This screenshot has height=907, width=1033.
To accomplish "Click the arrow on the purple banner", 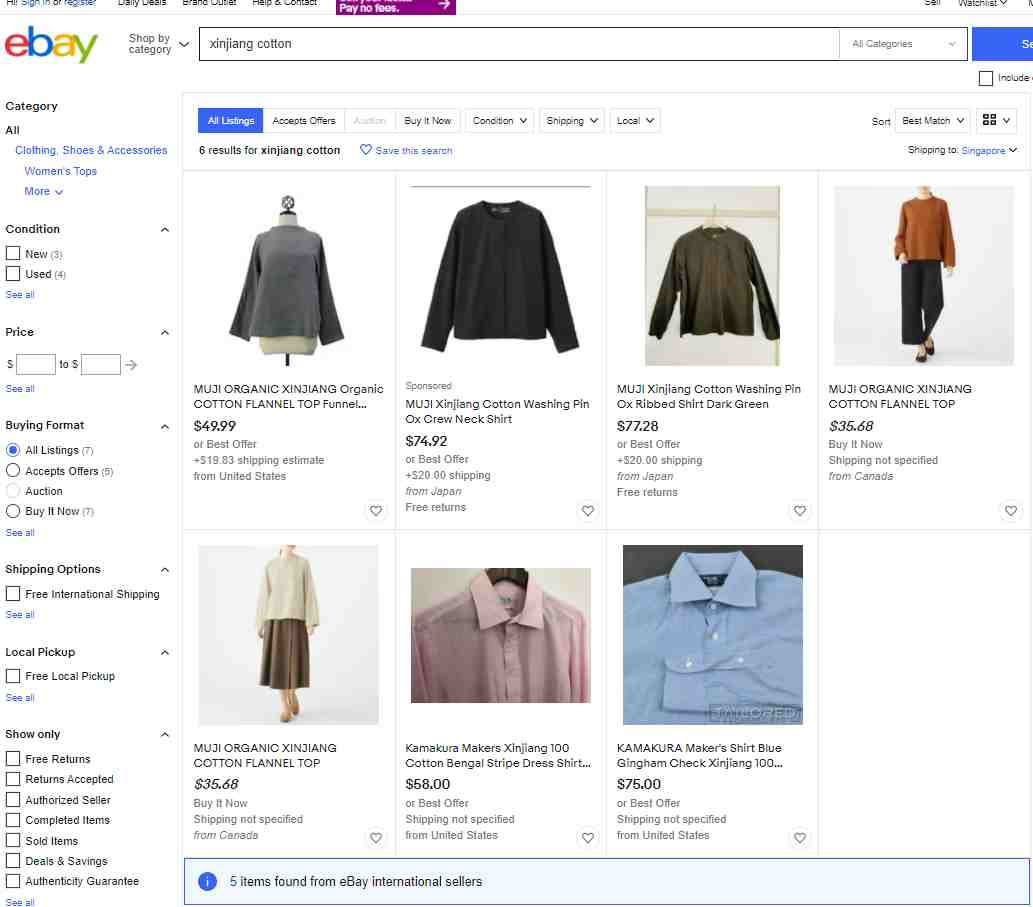I will pos(444,5).
